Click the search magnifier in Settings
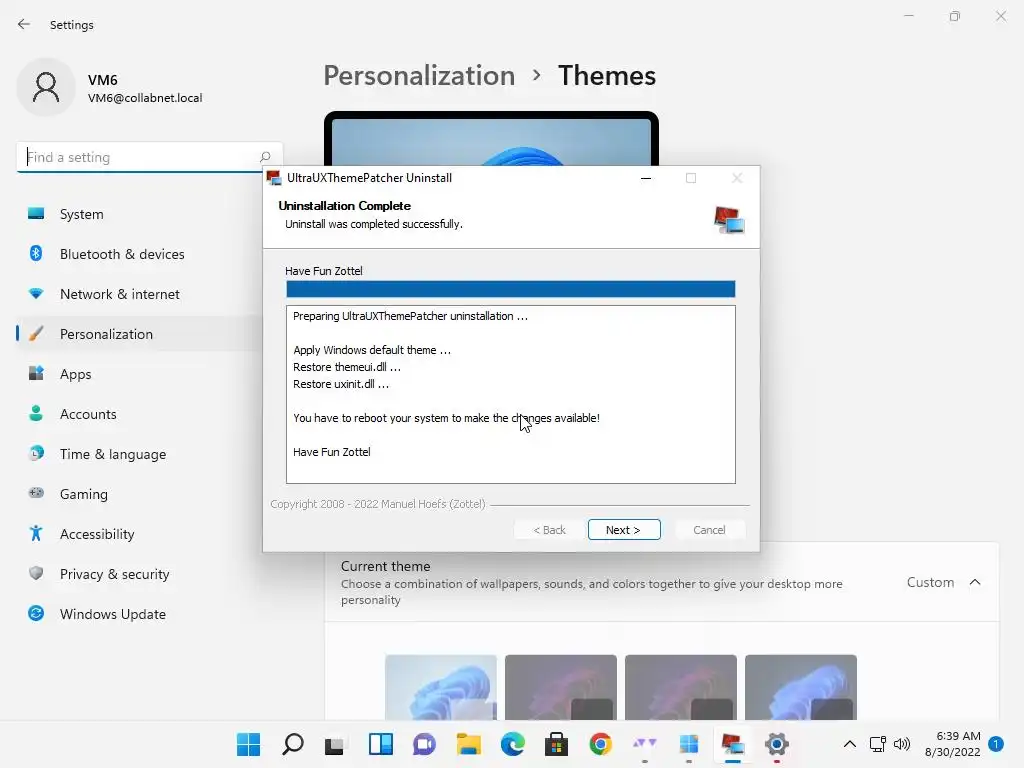 tap(265, 157)
